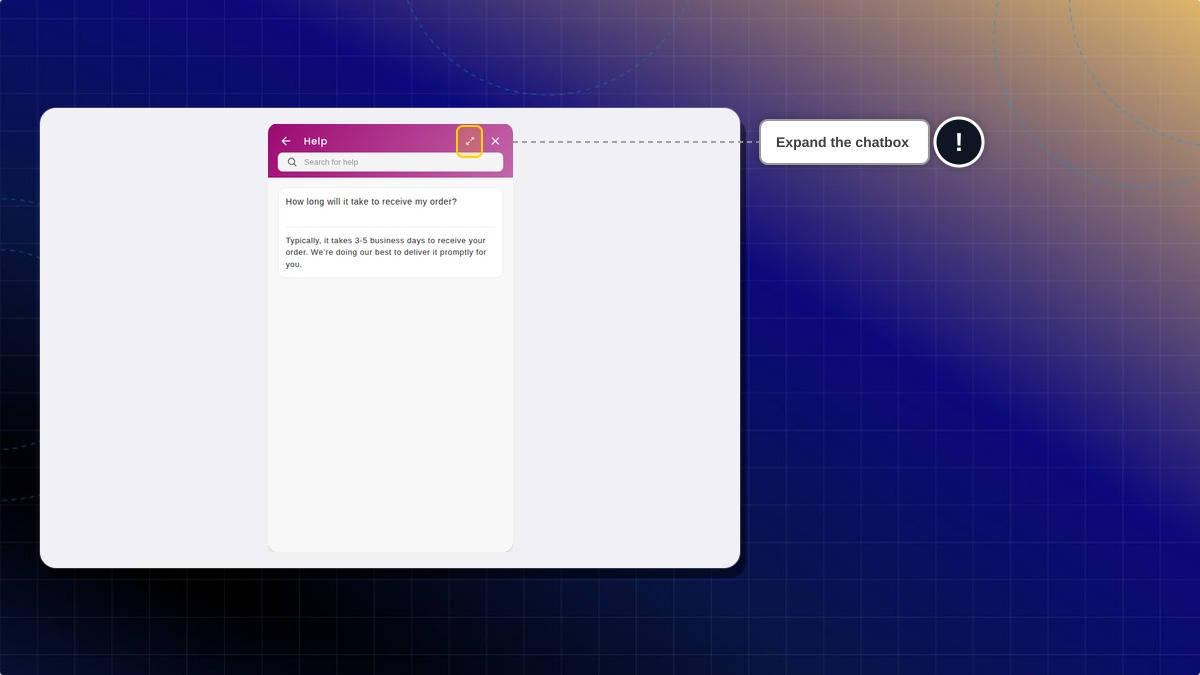Click the empty chat area below the FAQ card
The height and width of the screenshot is (675, 1200).
[x=390, y=410]
